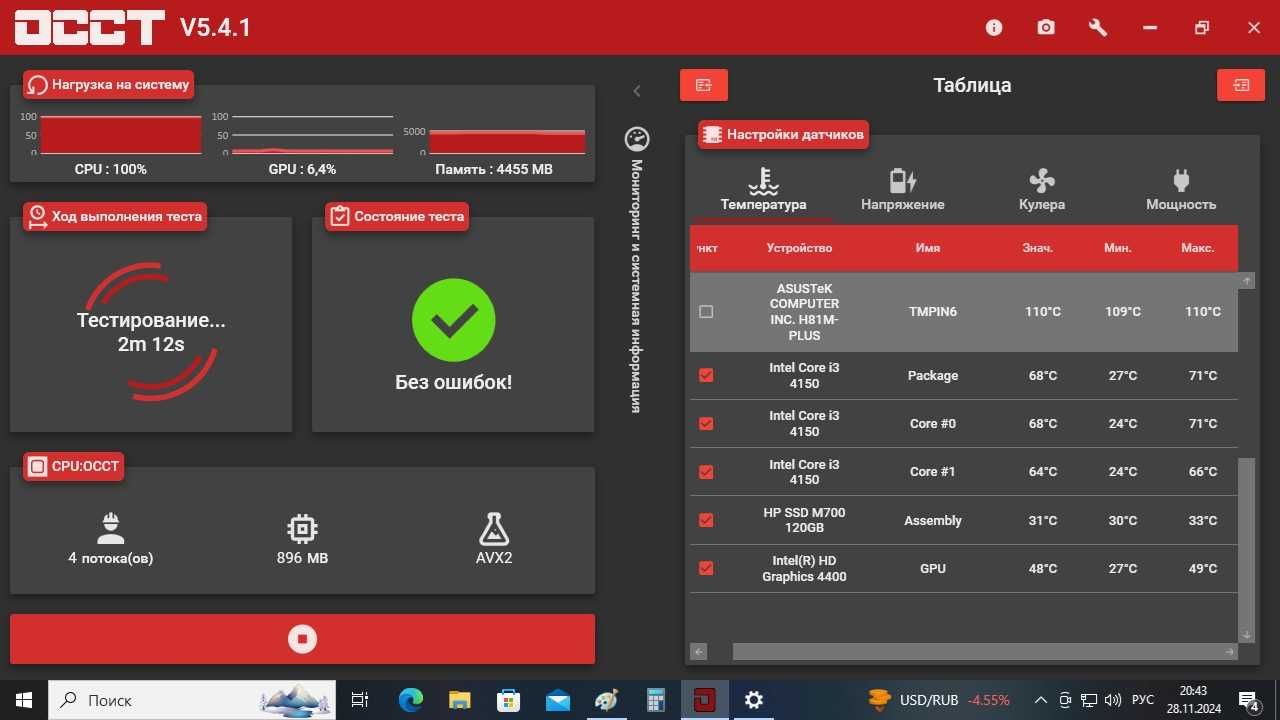Click the Знач. column header

pos(1038,248)
